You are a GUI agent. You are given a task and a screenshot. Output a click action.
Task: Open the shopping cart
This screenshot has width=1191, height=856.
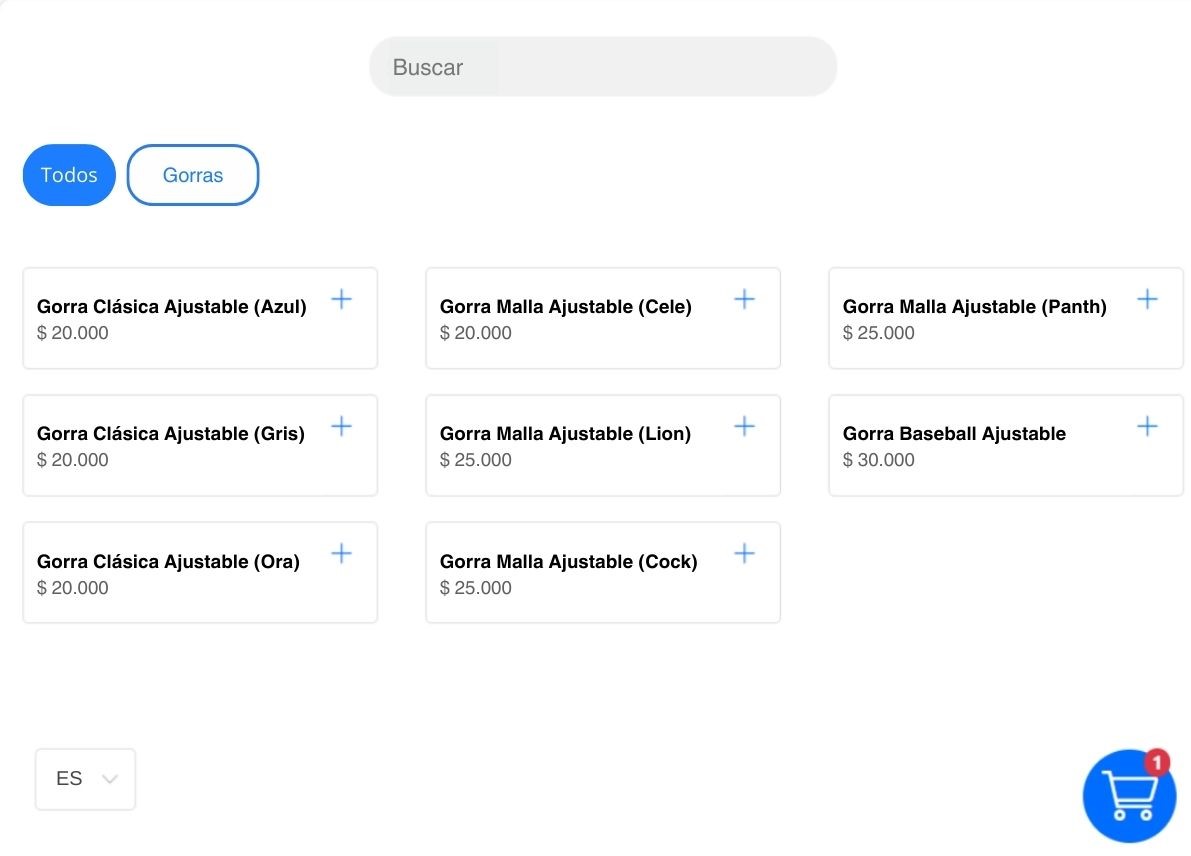[1129, 796]
